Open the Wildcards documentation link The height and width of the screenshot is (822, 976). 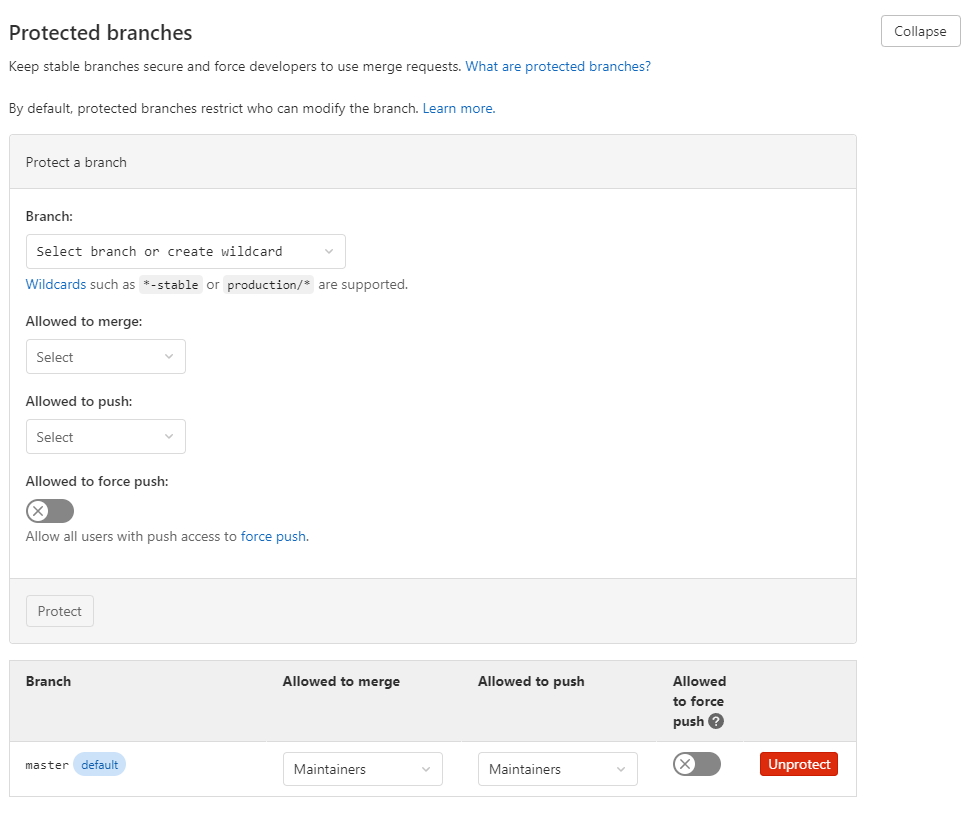tap(55, 283)
